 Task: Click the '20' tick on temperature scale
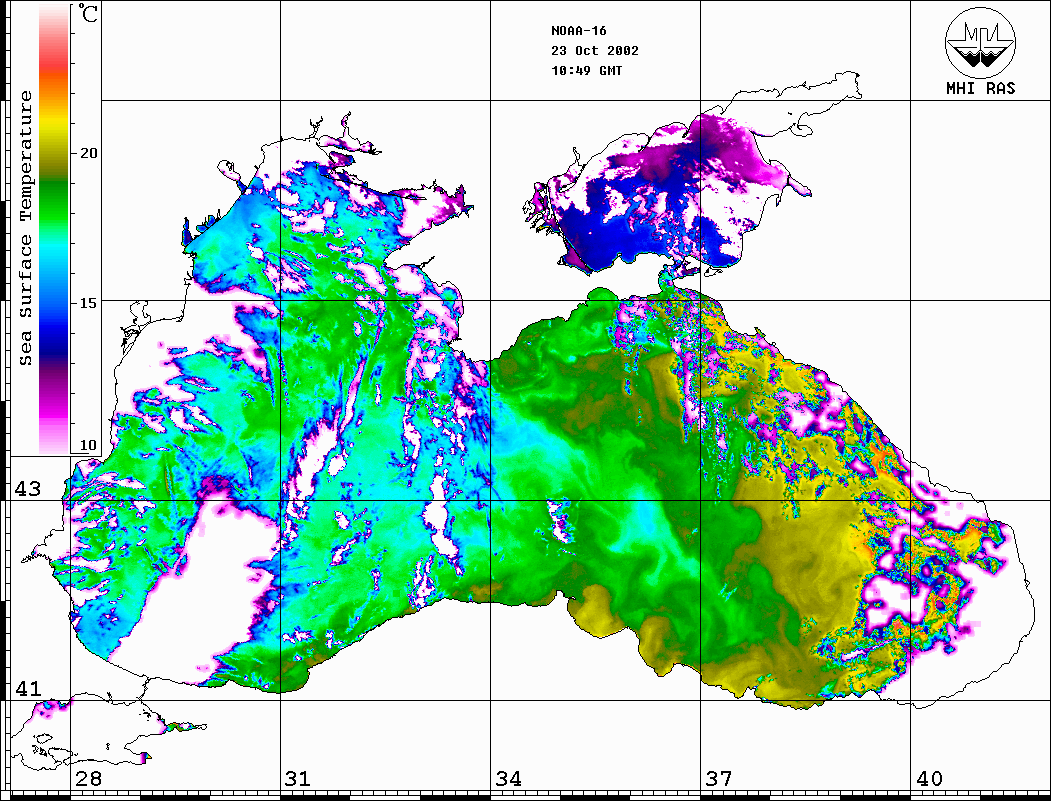[88, 153]
